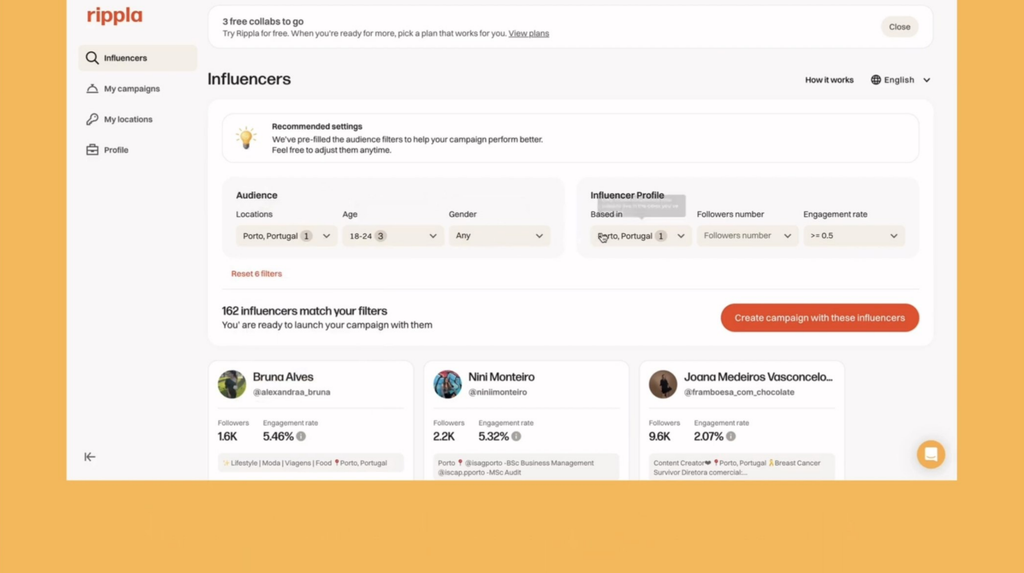Open the chat support bubble icon
Viewport: 1024px width, 573px height.
point(931,454)
